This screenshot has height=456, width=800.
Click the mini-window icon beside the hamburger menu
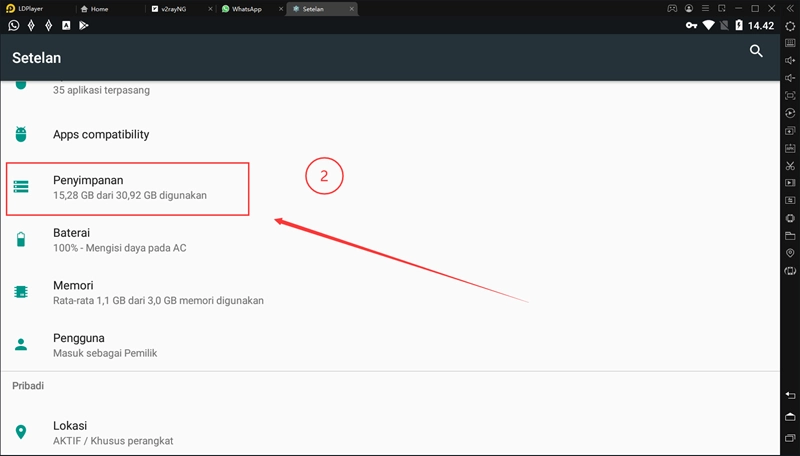pyautogui.click(x=721, y=9)
